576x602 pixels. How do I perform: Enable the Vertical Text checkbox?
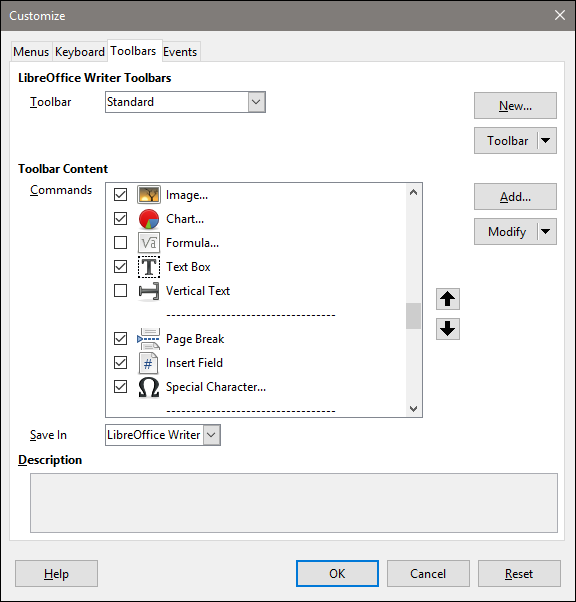point(121,291)
